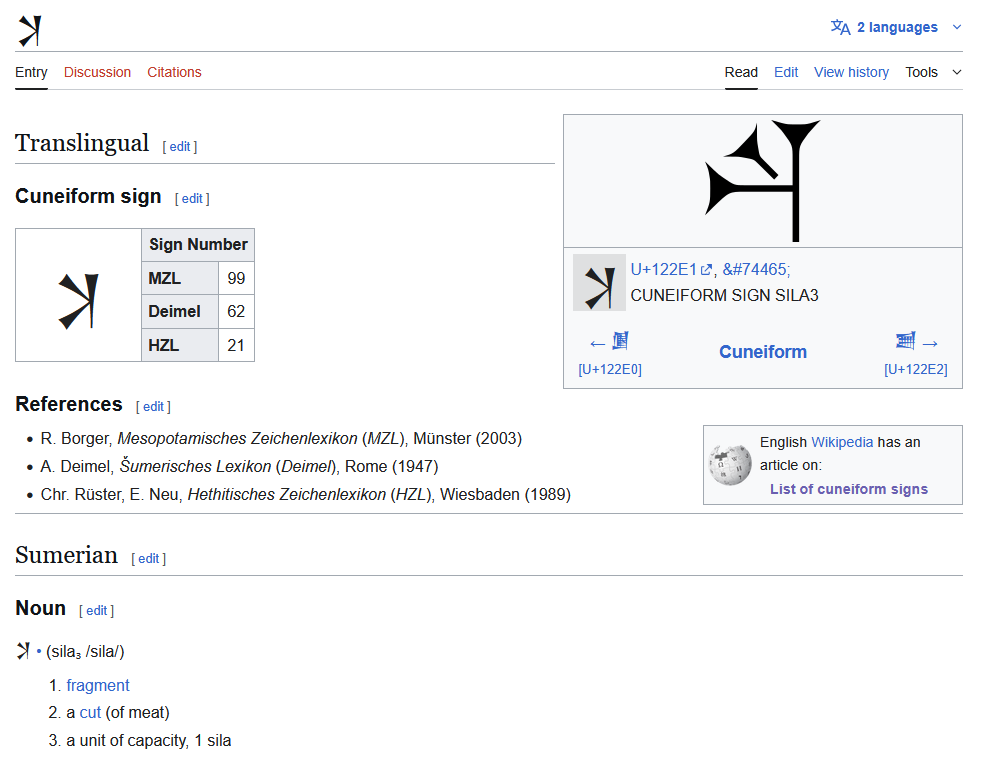
Task: Edit the References section
Action: click(x=153, y=406)
